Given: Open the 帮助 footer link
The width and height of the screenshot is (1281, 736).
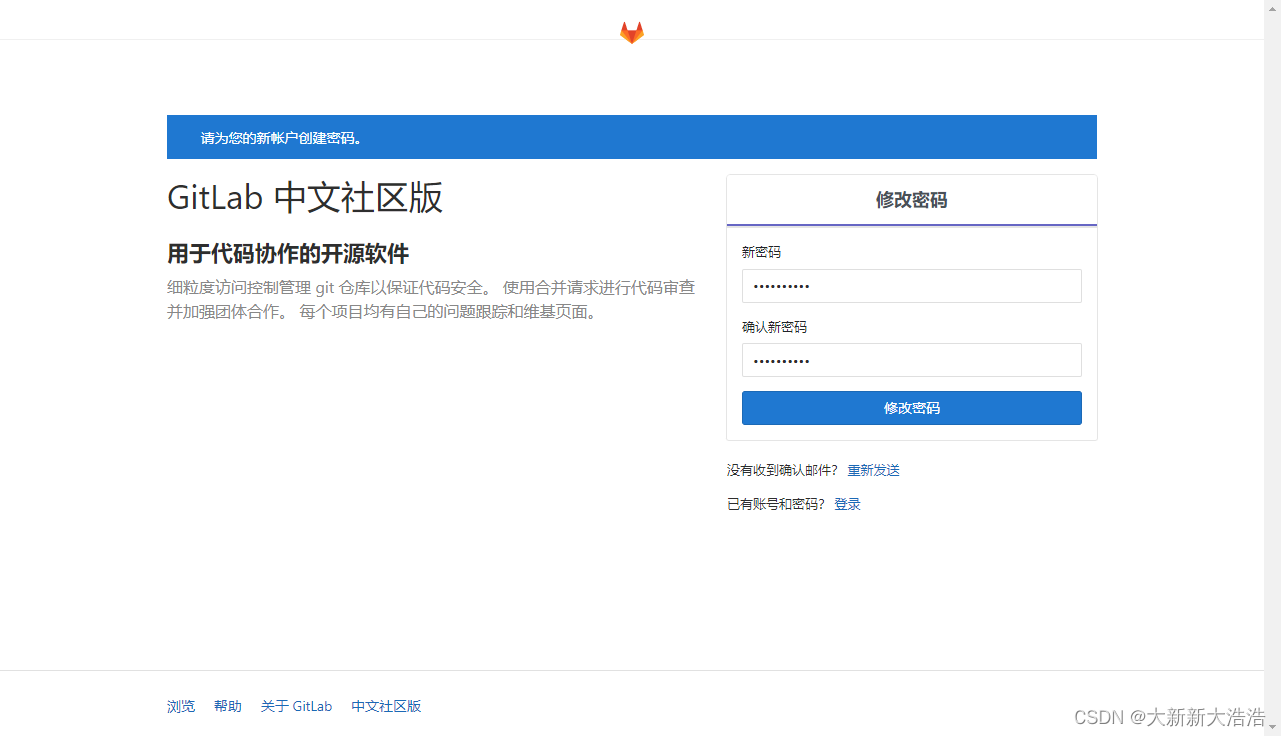Looking at the screenshot, I should pyautogui.click(x=228, y=706).
